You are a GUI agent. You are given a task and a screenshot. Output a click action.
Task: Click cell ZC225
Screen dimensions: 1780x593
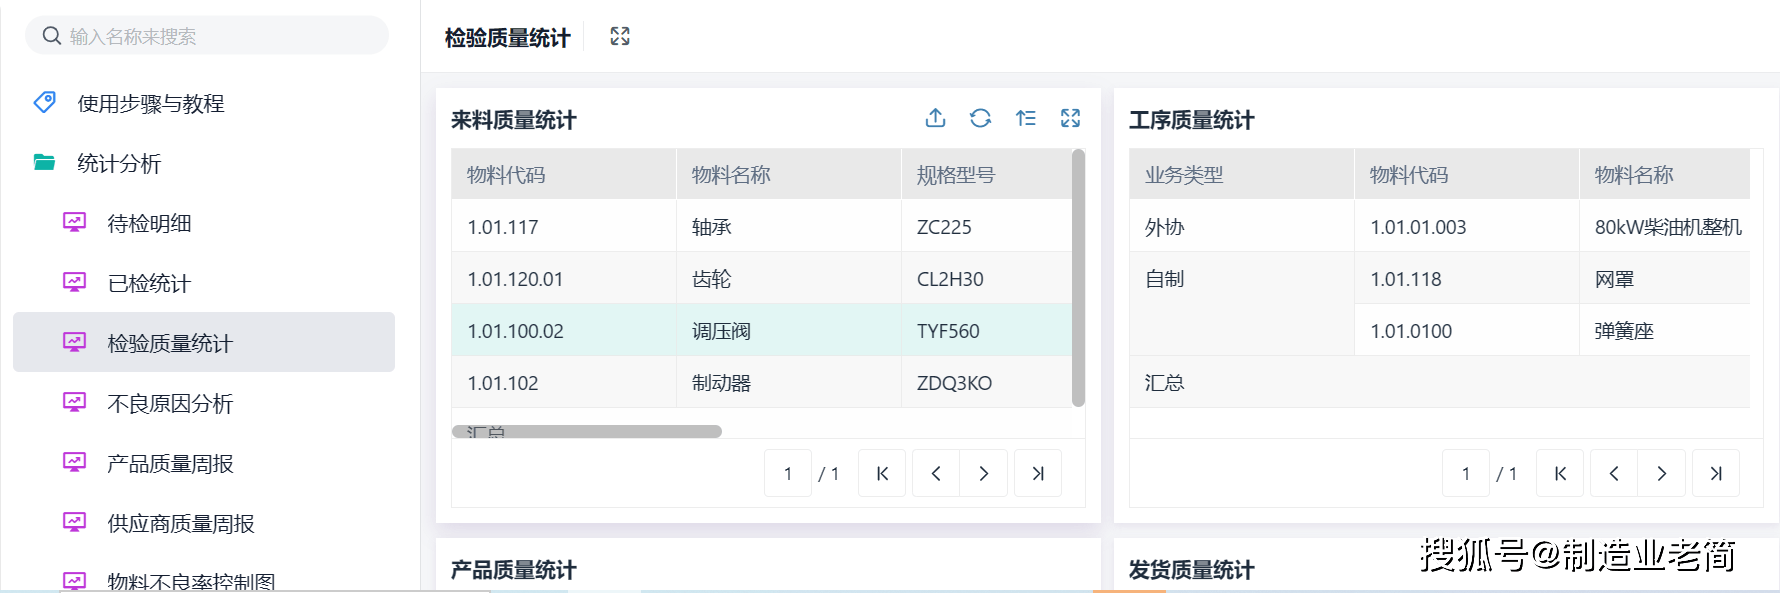(x=986, y=226)
